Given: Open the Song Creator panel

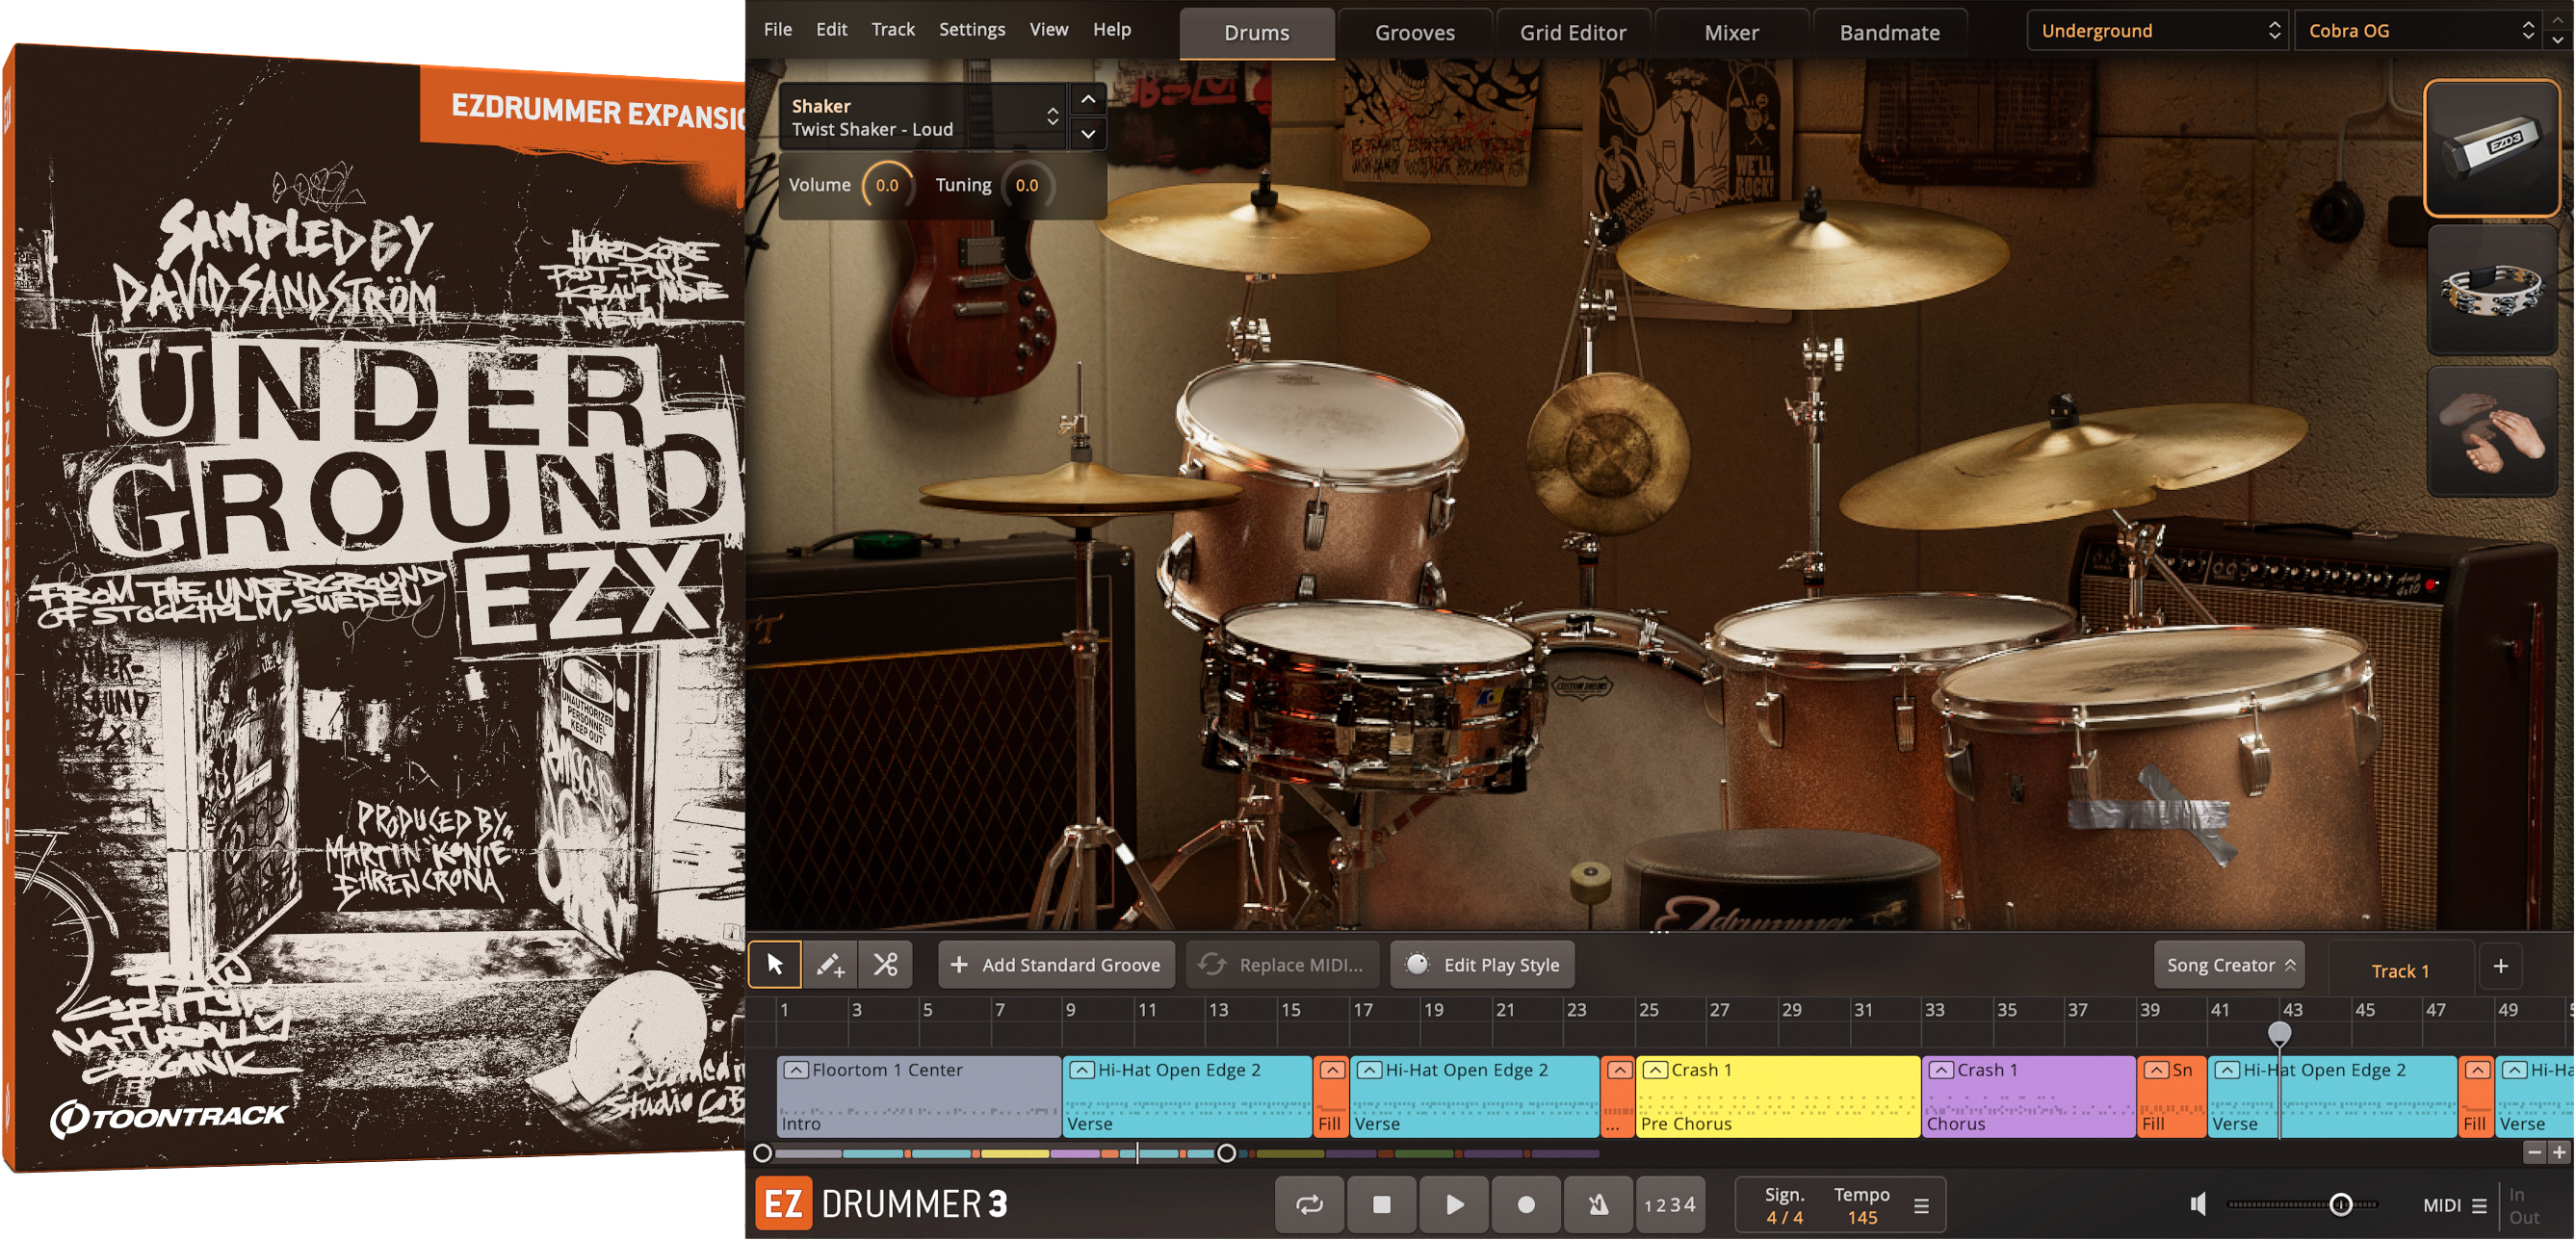Looking at the screenshot, I should pyautogui.click(x=2230, y=965).
